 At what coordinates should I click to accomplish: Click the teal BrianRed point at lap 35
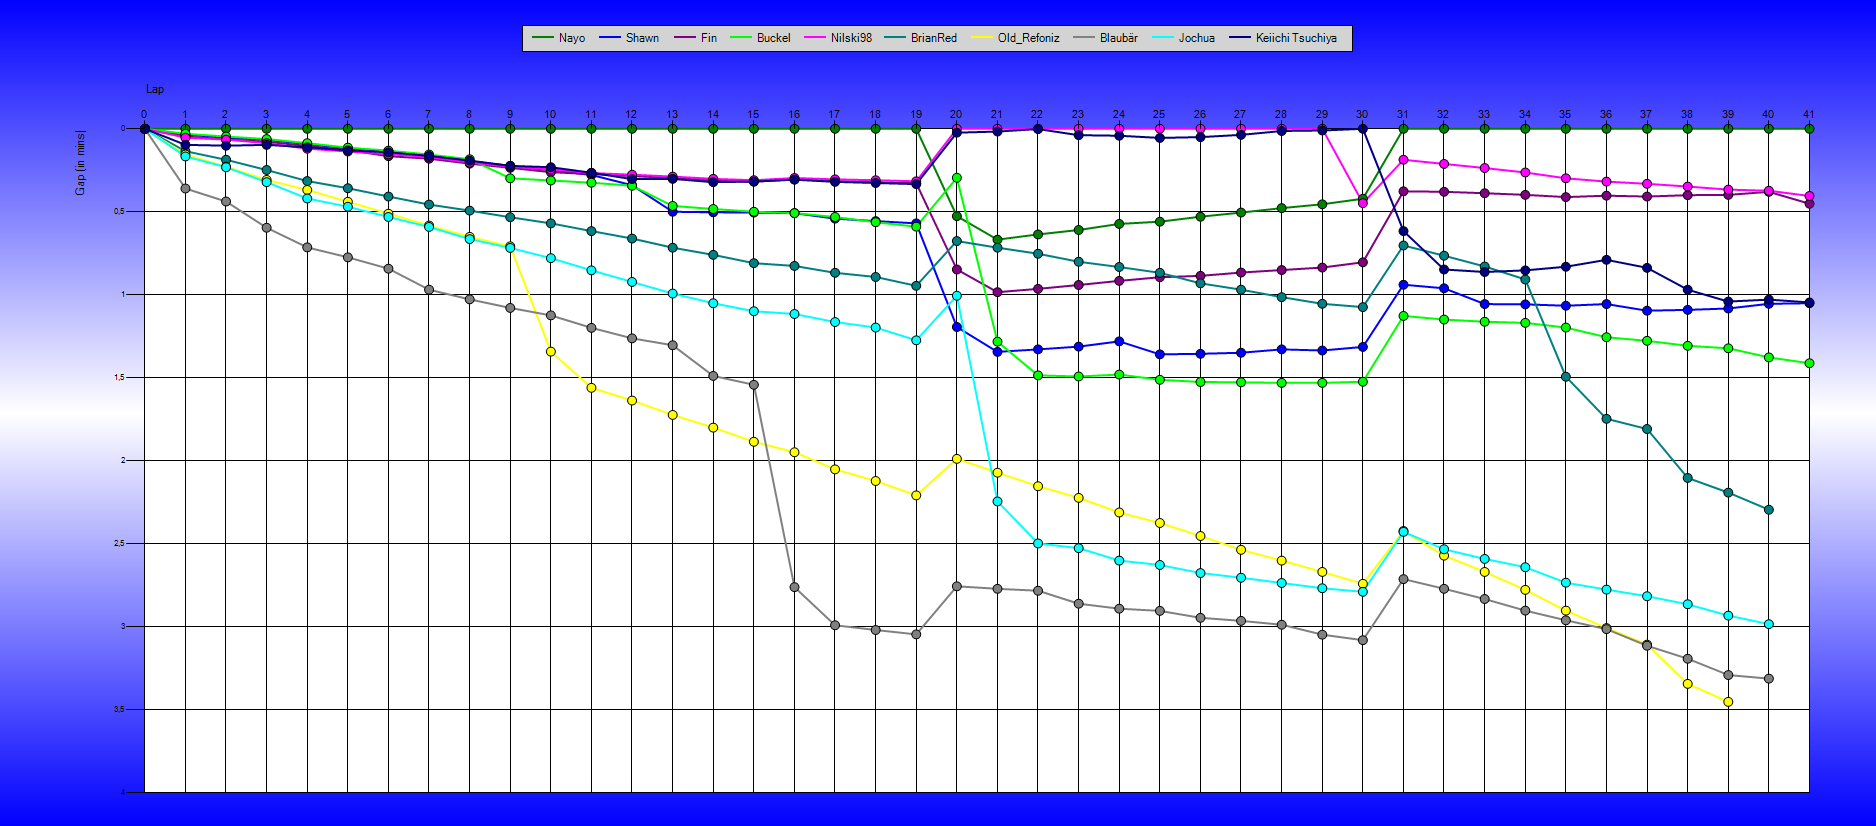coord(1566,377)
